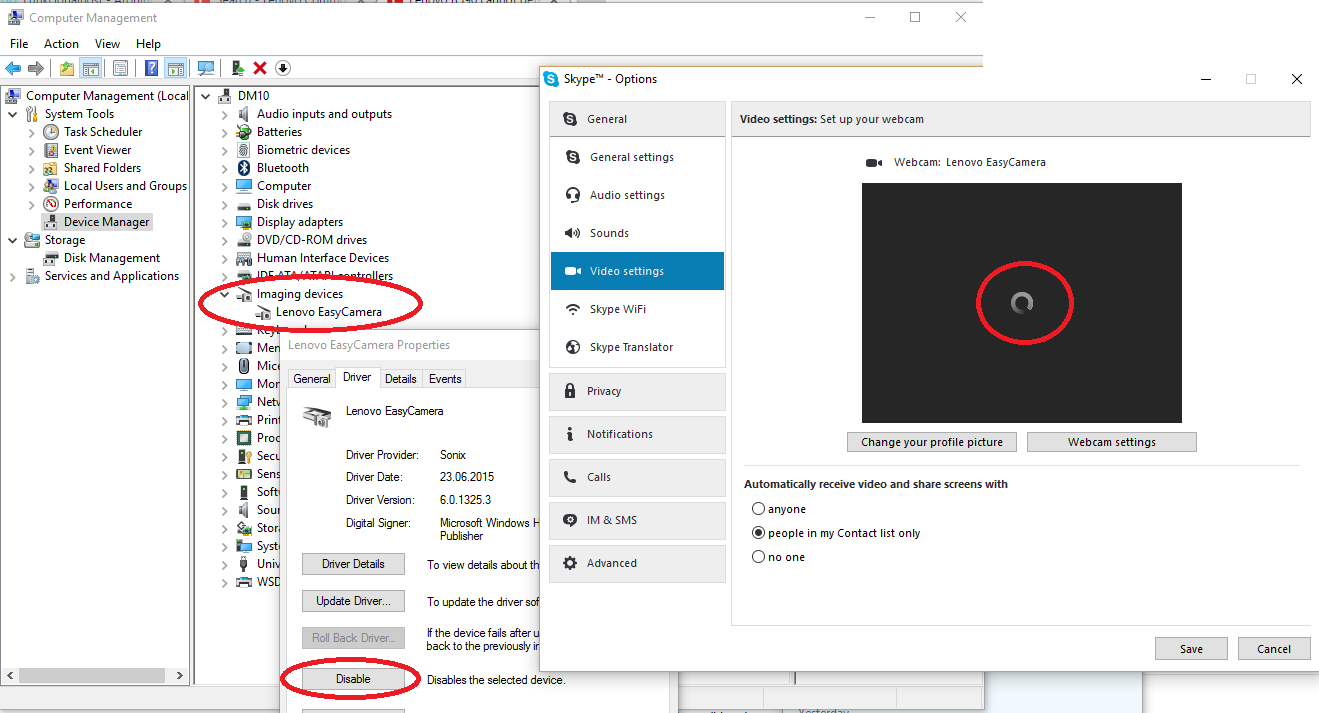The image size is (1319, 713).
Task: Click the red X Uninstall toolbar icon
Action: pos(260,68)
